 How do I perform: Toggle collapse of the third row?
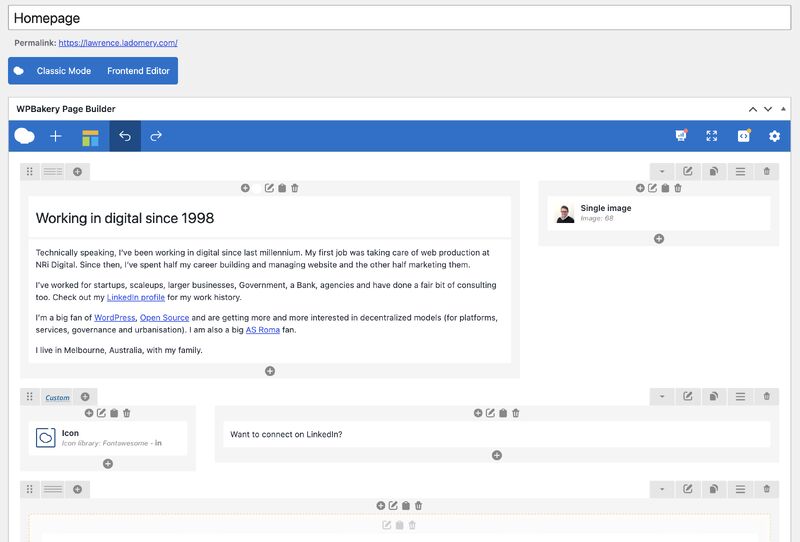[x=662, y=489]
